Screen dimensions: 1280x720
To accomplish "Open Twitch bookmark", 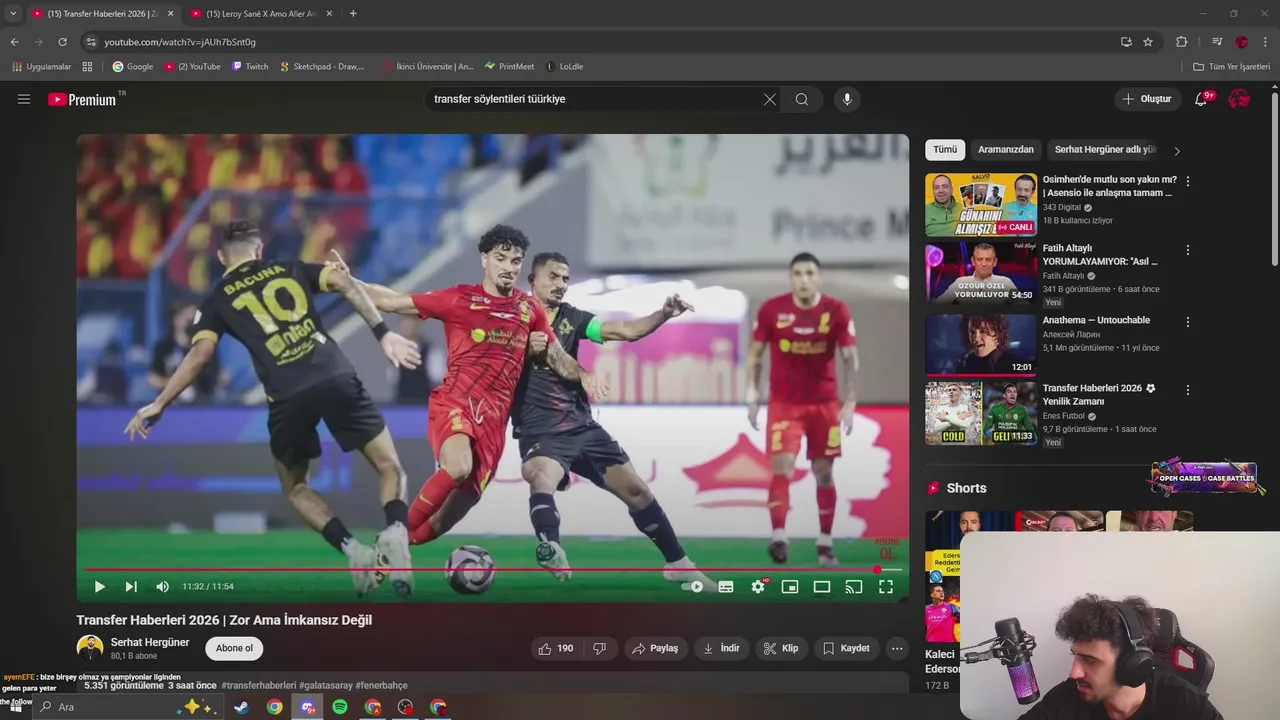I will coord(250,67).
